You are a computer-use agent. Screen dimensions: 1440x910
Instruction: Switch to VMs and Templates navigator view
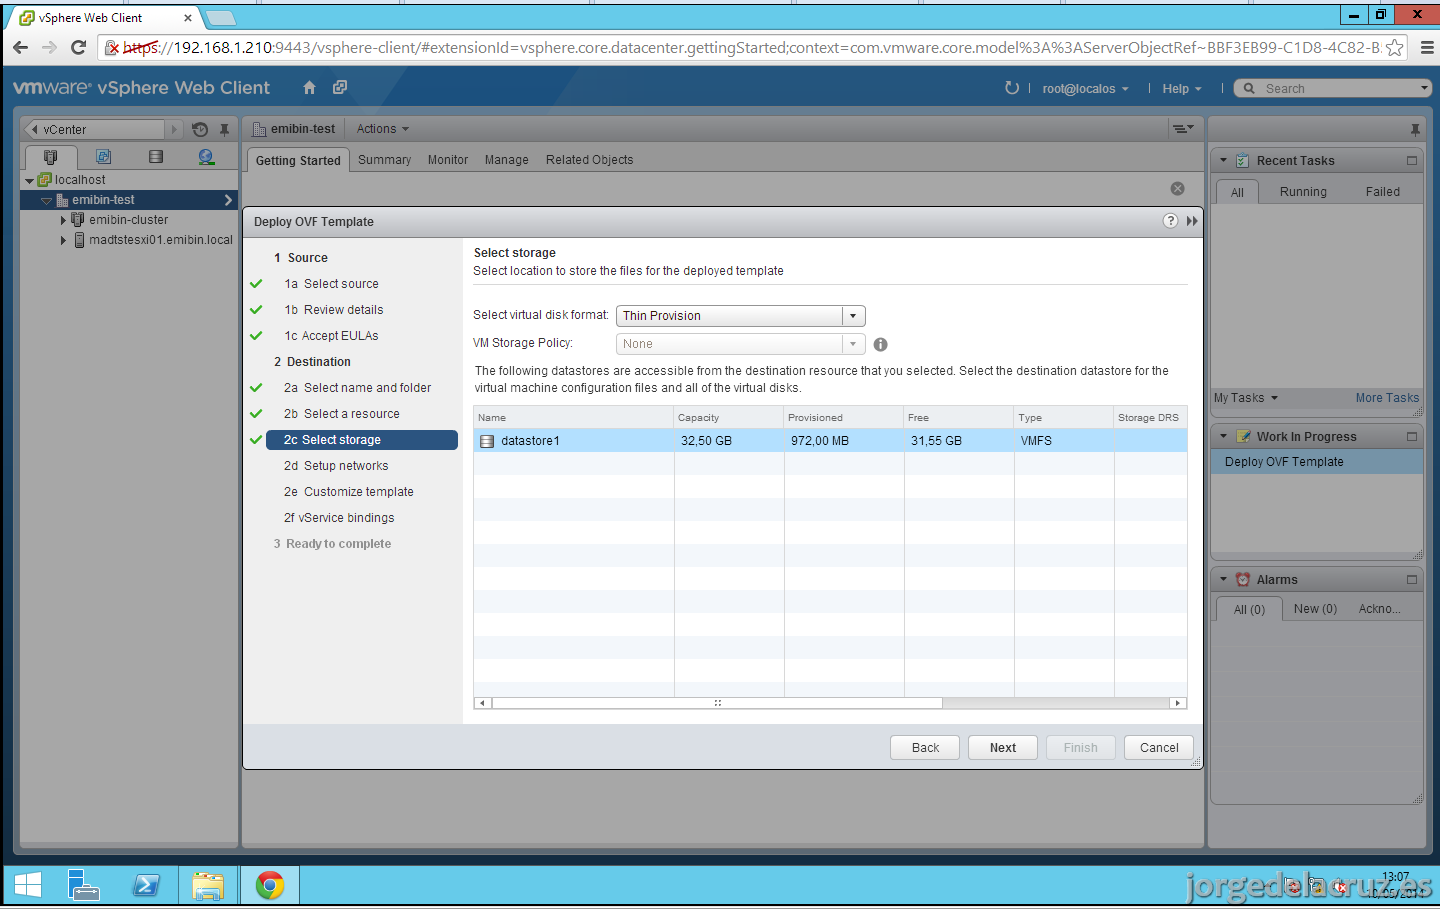(103, 157)
